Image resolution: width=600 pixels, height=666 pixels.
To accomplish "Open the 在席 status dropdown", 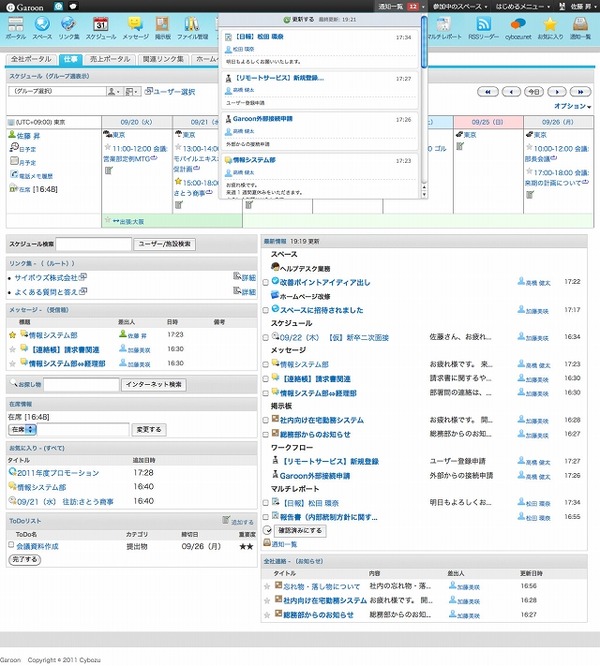I will [x=22, y=429].
